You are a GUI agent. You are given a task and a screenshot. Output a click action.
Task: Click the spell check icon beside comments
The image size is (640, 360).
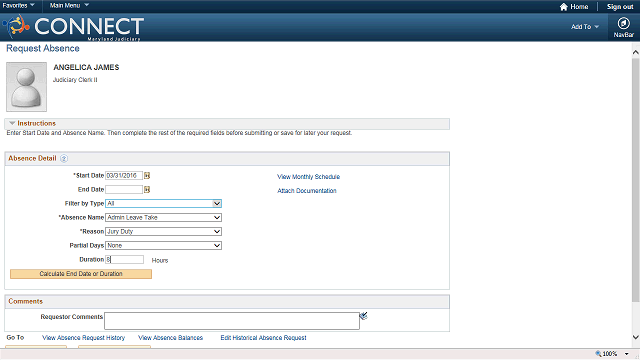363,316
